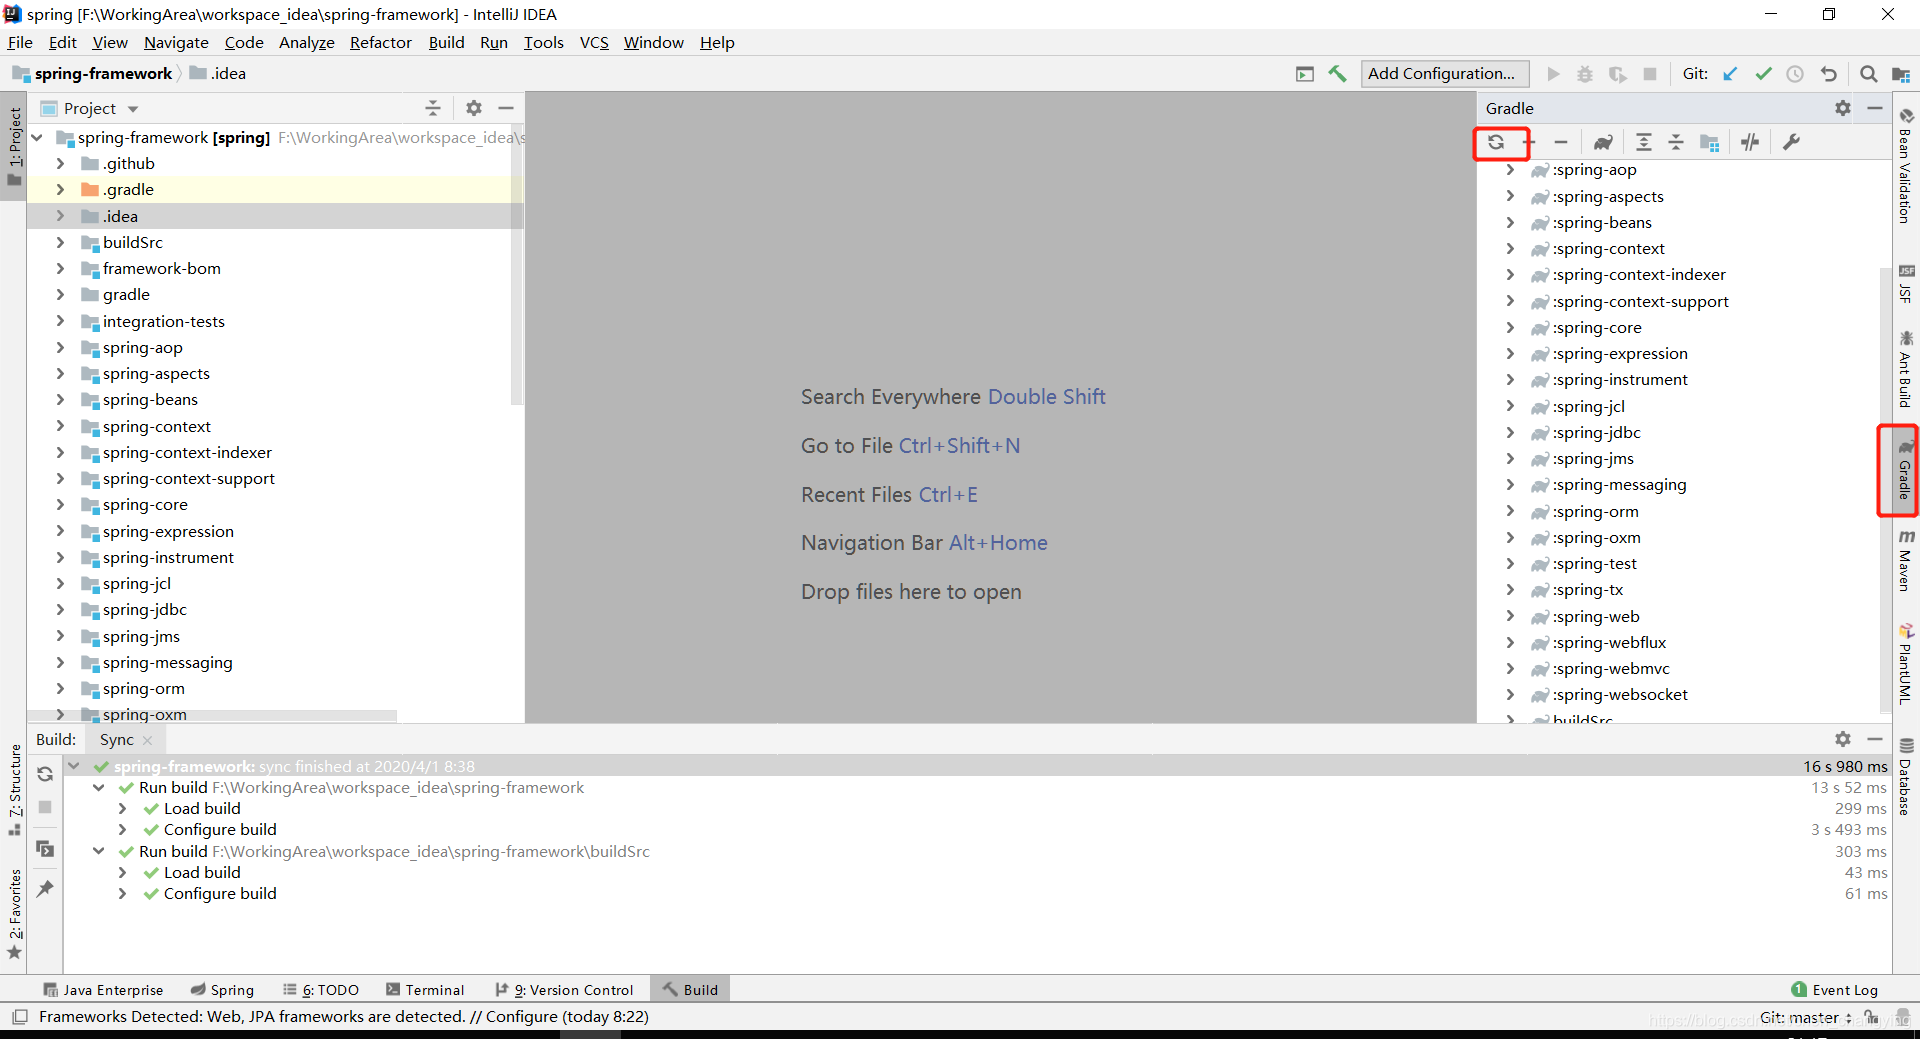Expand all nodes in Gradle panel
Image resolution: width=1920 pixels, height=1039 pixels.
[1644, 142]
